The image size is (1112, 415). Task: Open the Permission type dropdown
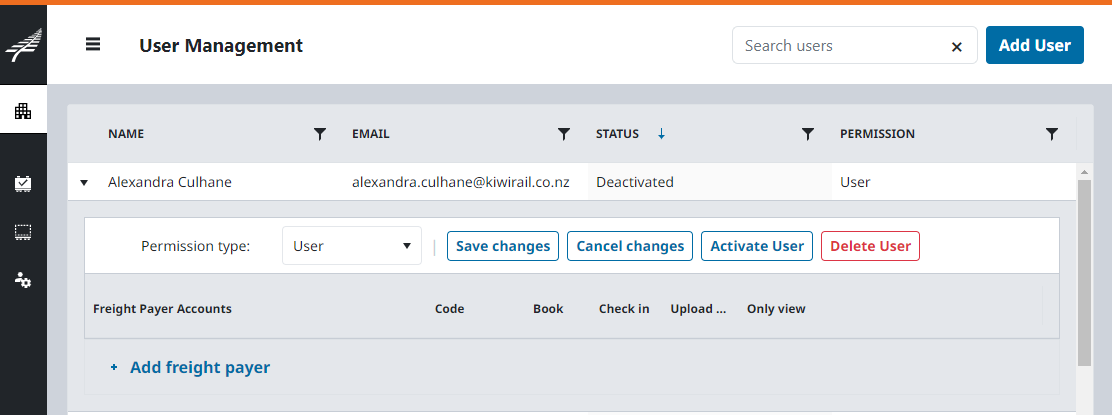352,246
